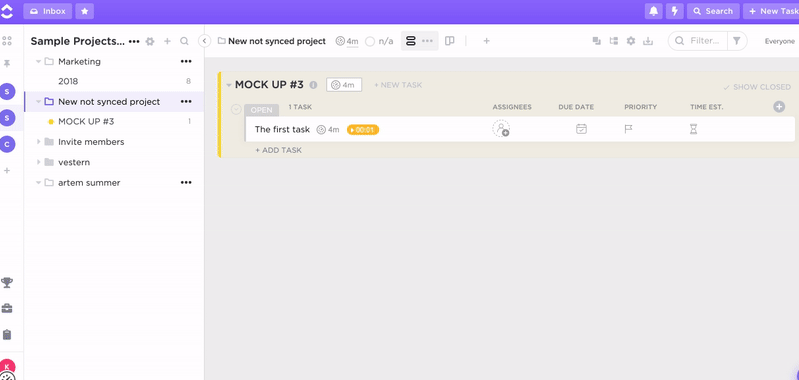Open the trophy goals icon
The image size is (799, 380).
[x=7, y=283]
